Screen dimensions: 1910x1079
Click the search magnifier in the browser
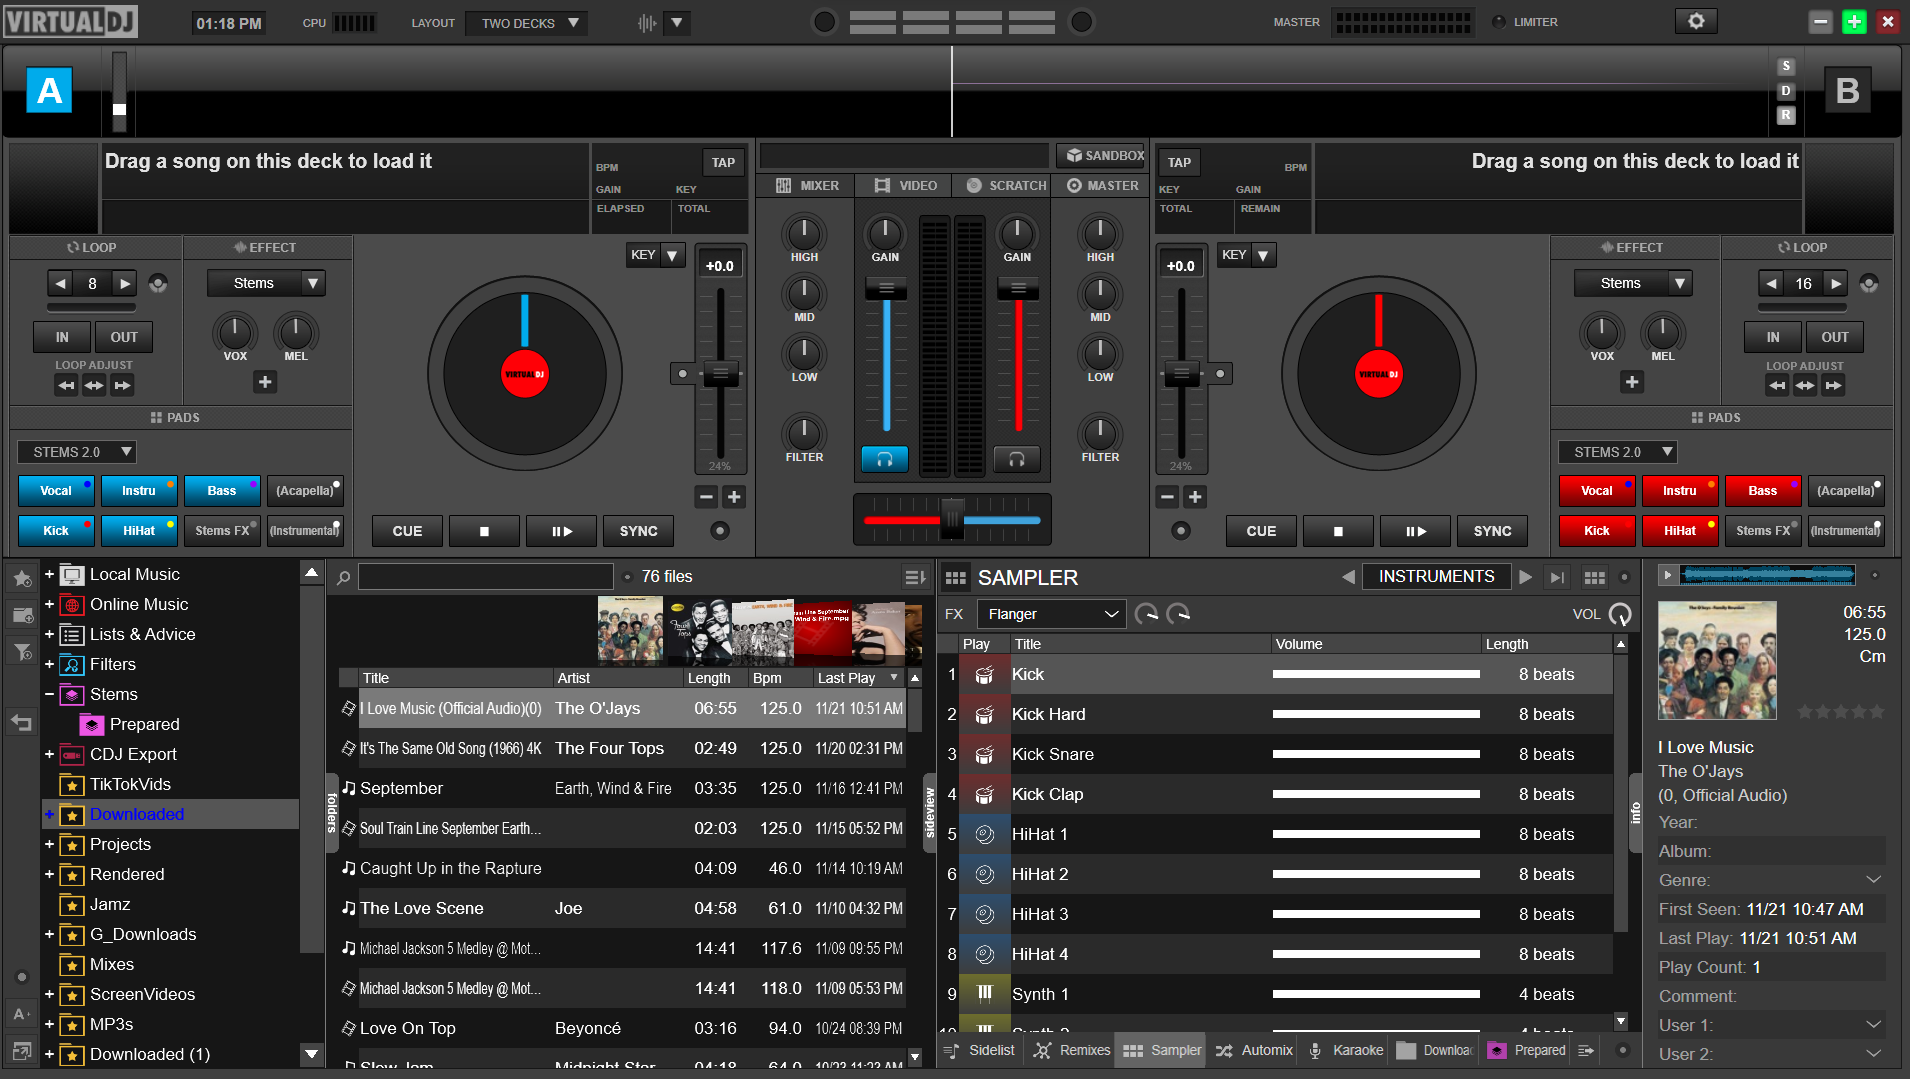point(342,576)
